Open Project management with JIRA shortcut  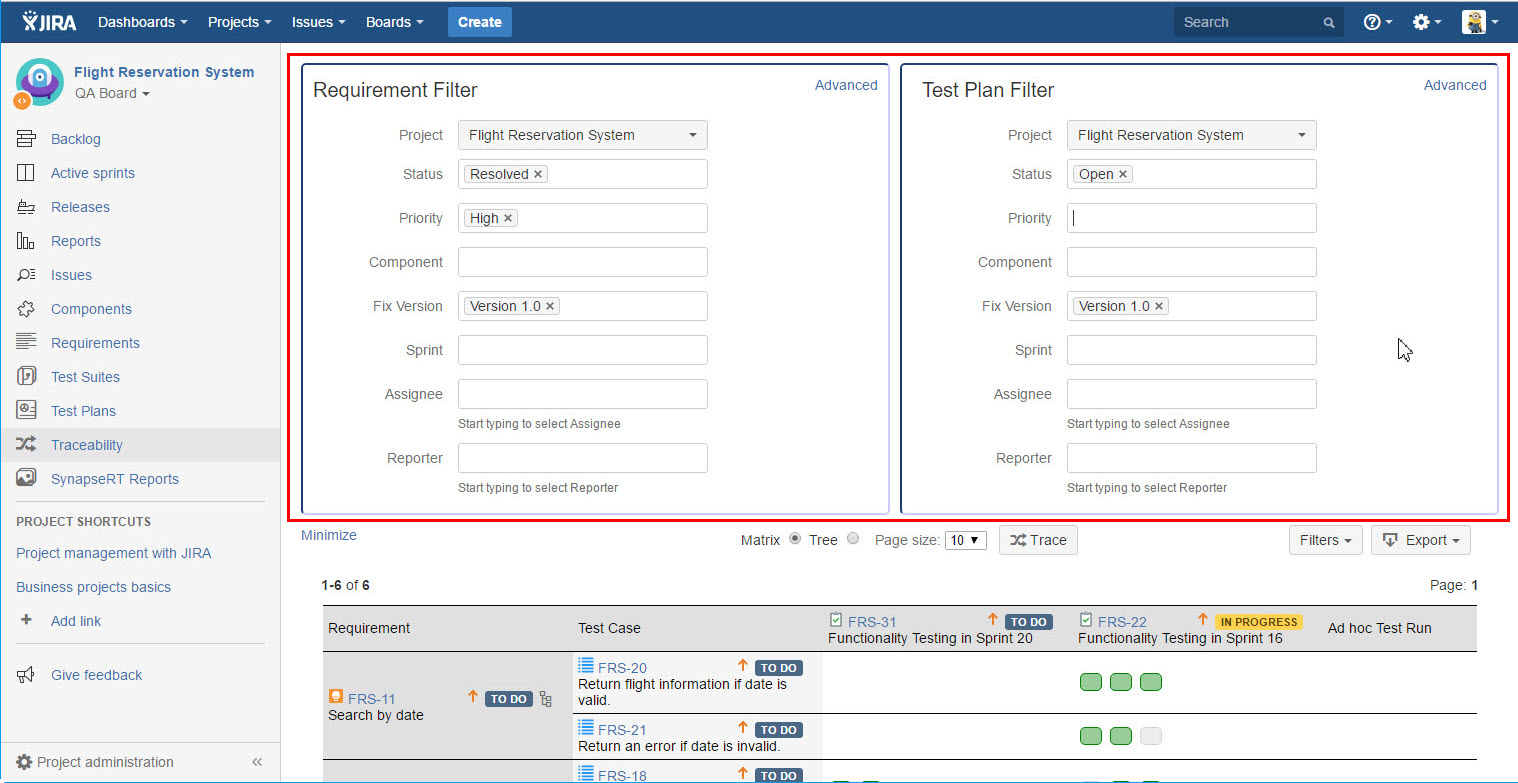click(x=114, y=553)
